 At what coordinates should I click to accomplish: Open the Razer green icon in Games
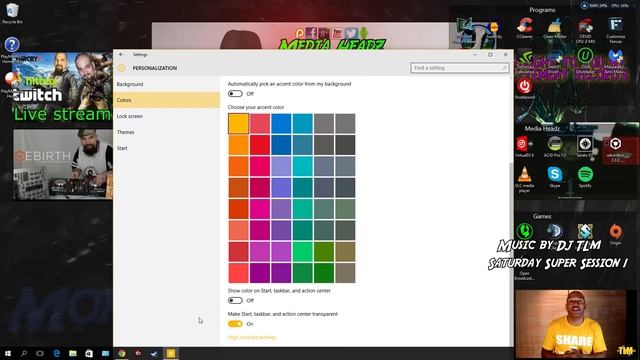point(524,231)
